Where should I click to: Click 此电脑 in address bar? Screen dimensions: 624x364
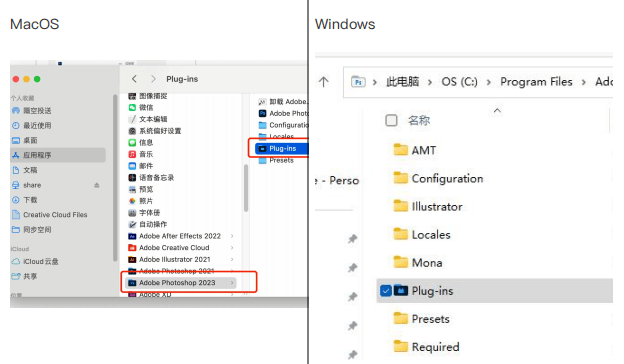coord(402,82)
